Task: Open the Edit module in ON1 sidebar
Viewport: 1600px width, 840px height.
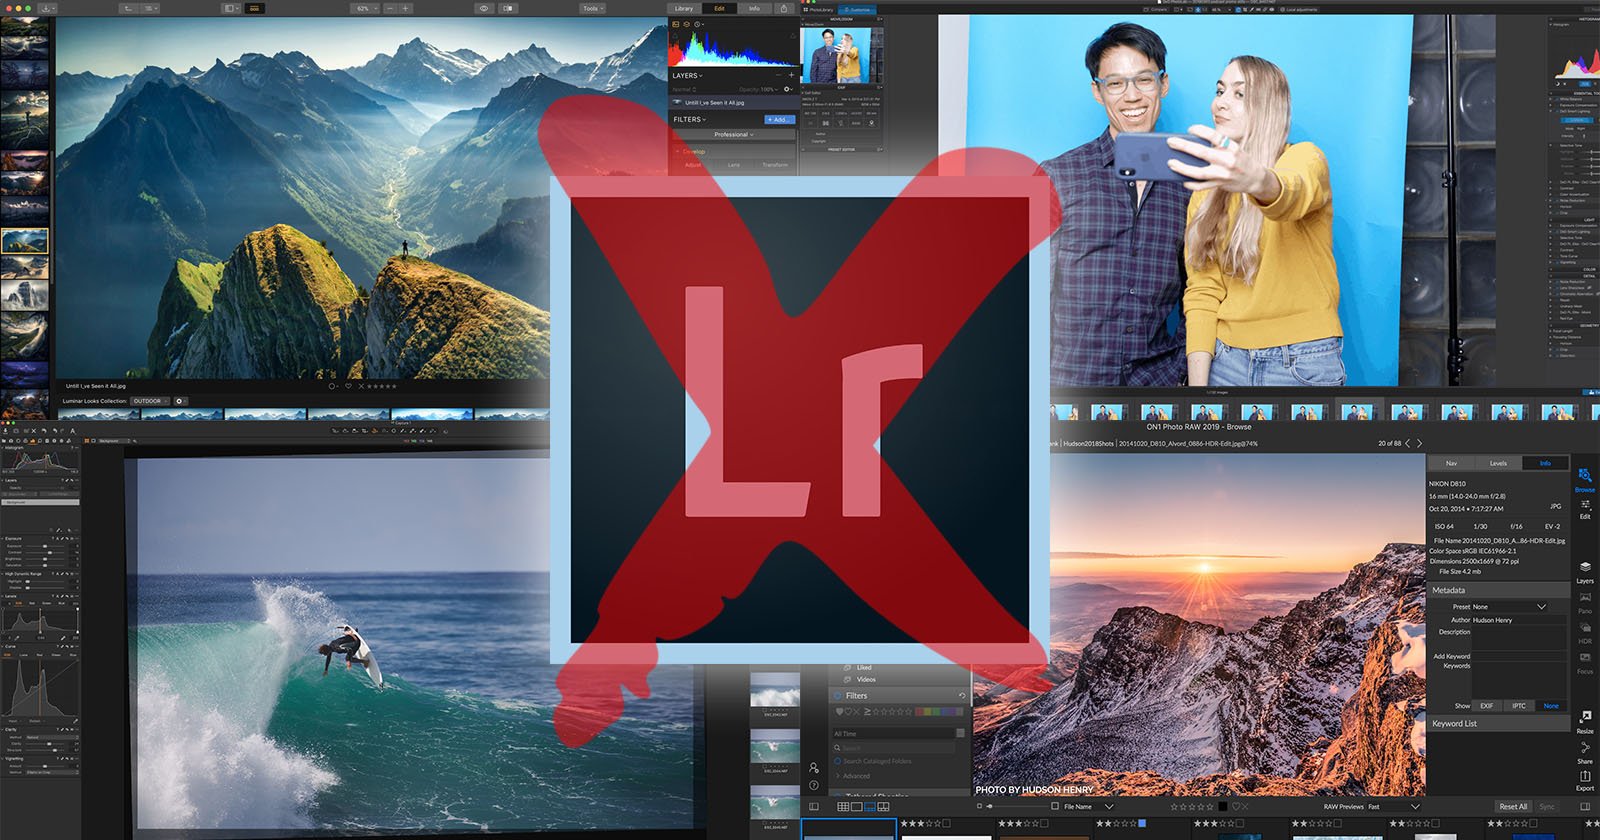Action: [x=1585, y=508]
